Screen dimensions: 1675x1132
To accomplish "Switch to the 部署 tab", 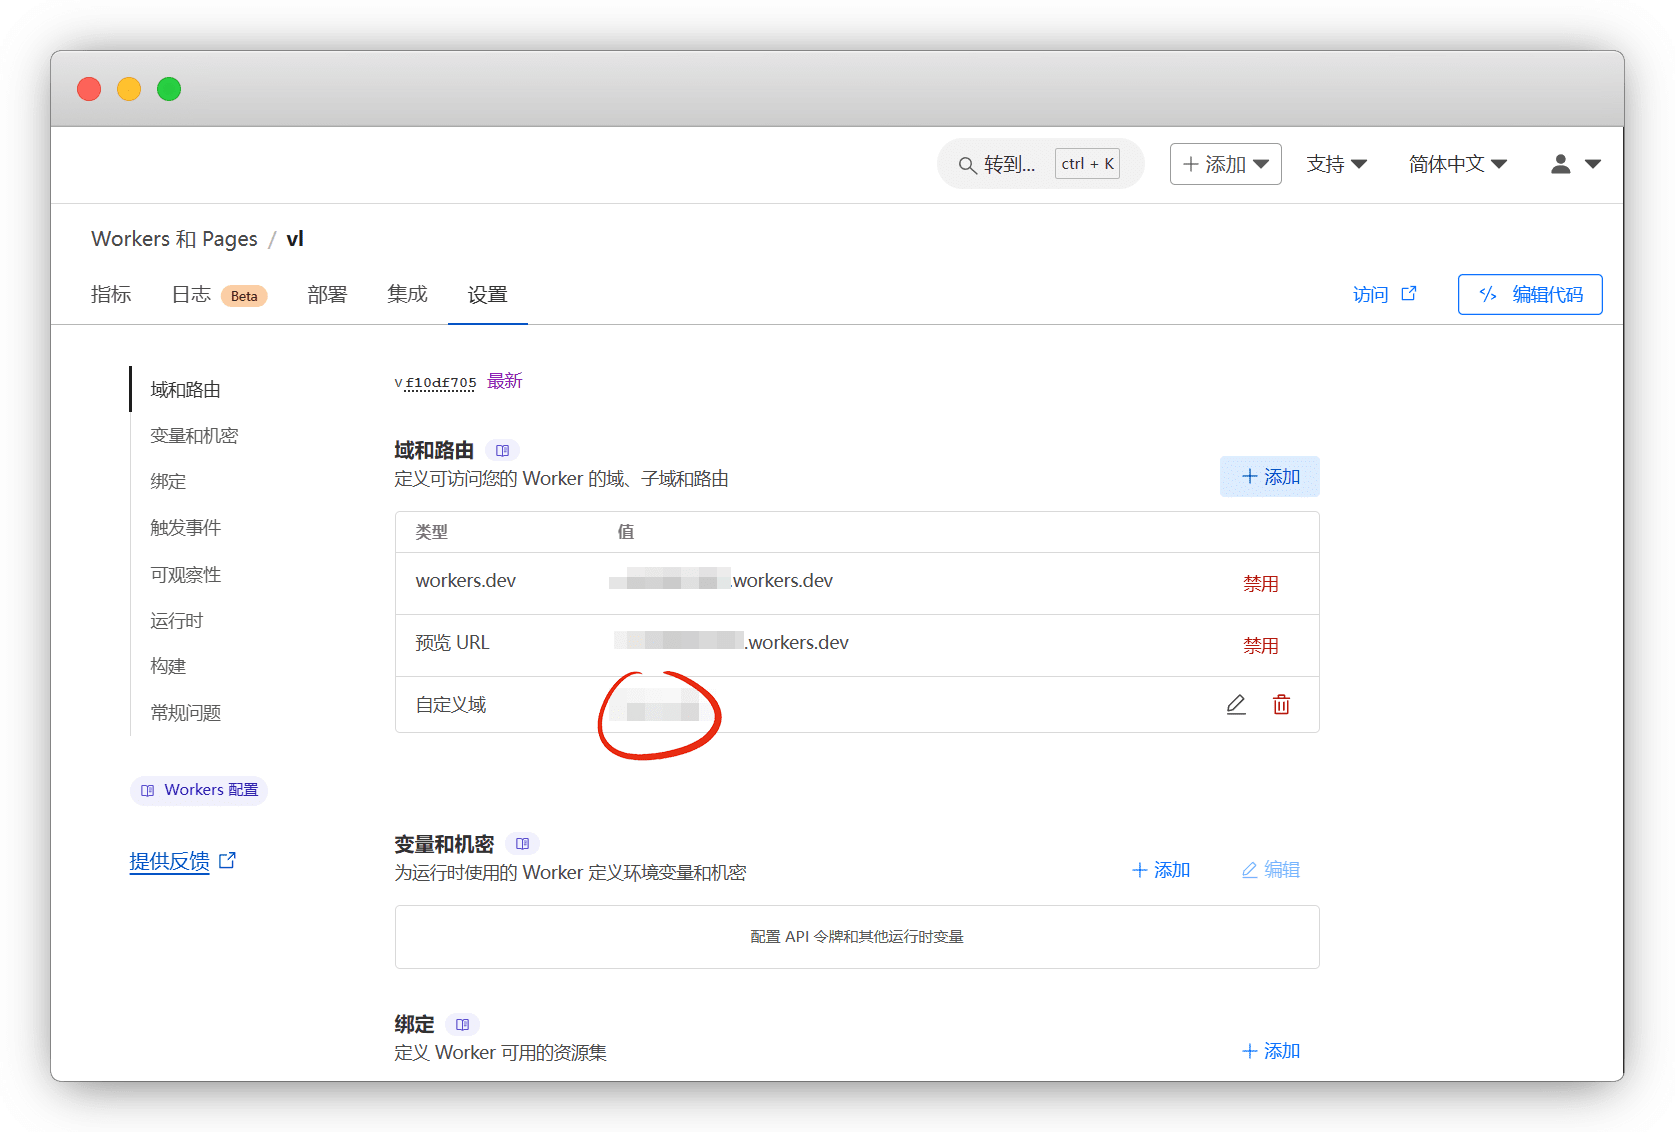I will click(327, 295).
